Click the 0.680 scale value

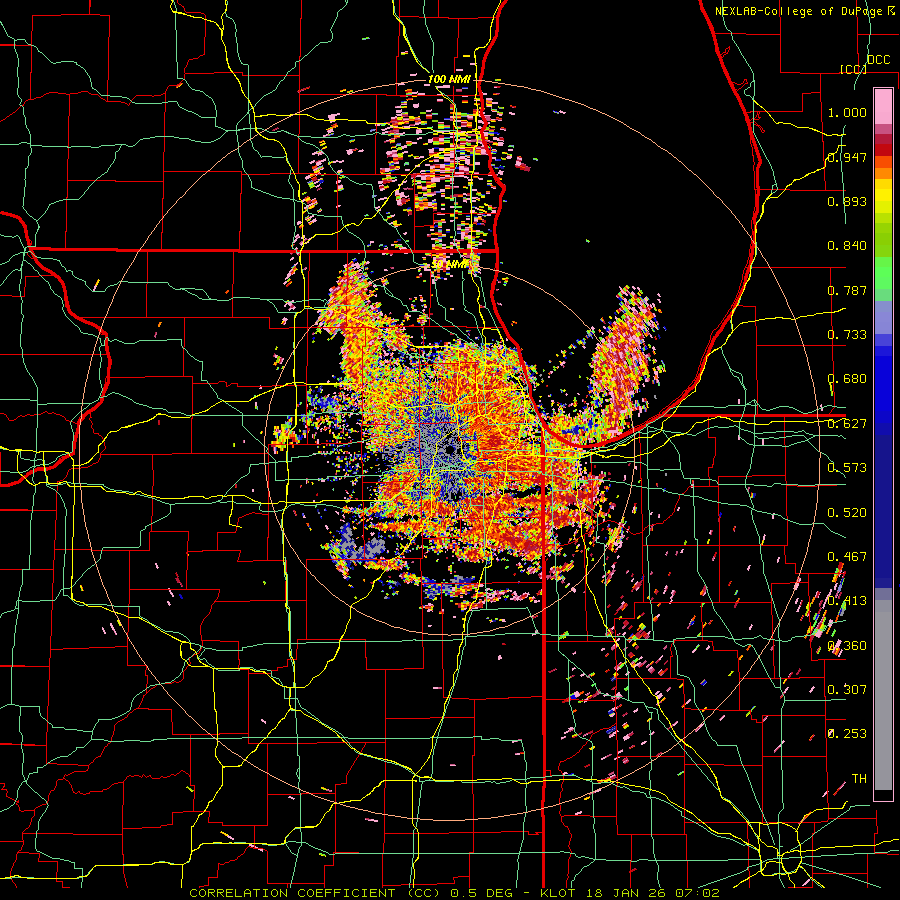847,379
